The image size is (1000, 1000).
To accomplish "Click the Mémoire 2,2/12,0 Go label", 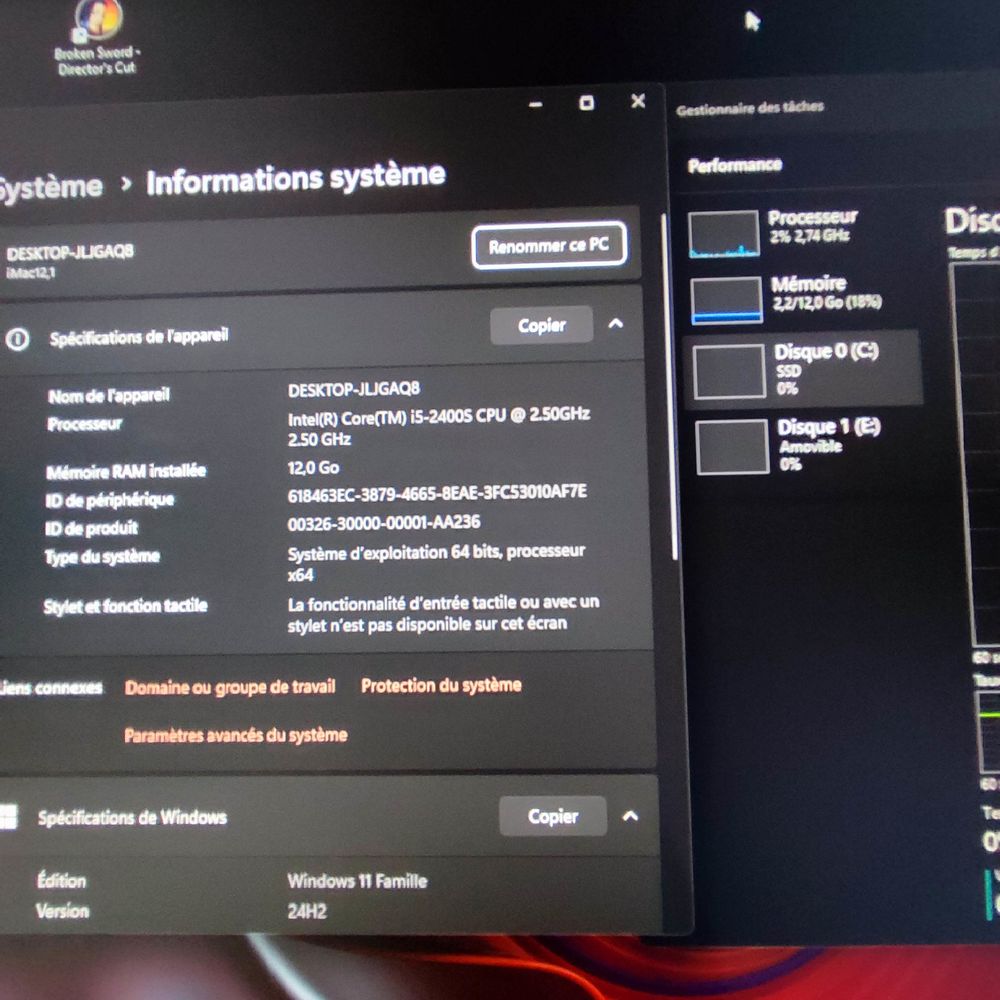I will click(x=827, y=293).
